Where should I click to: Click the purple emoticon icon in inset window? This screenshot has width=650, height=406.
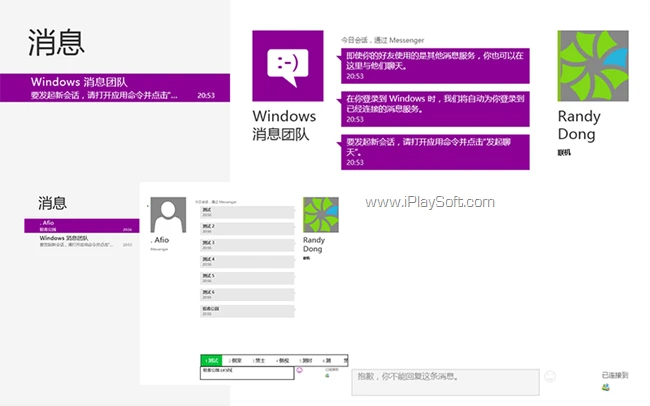pos(299,370)
